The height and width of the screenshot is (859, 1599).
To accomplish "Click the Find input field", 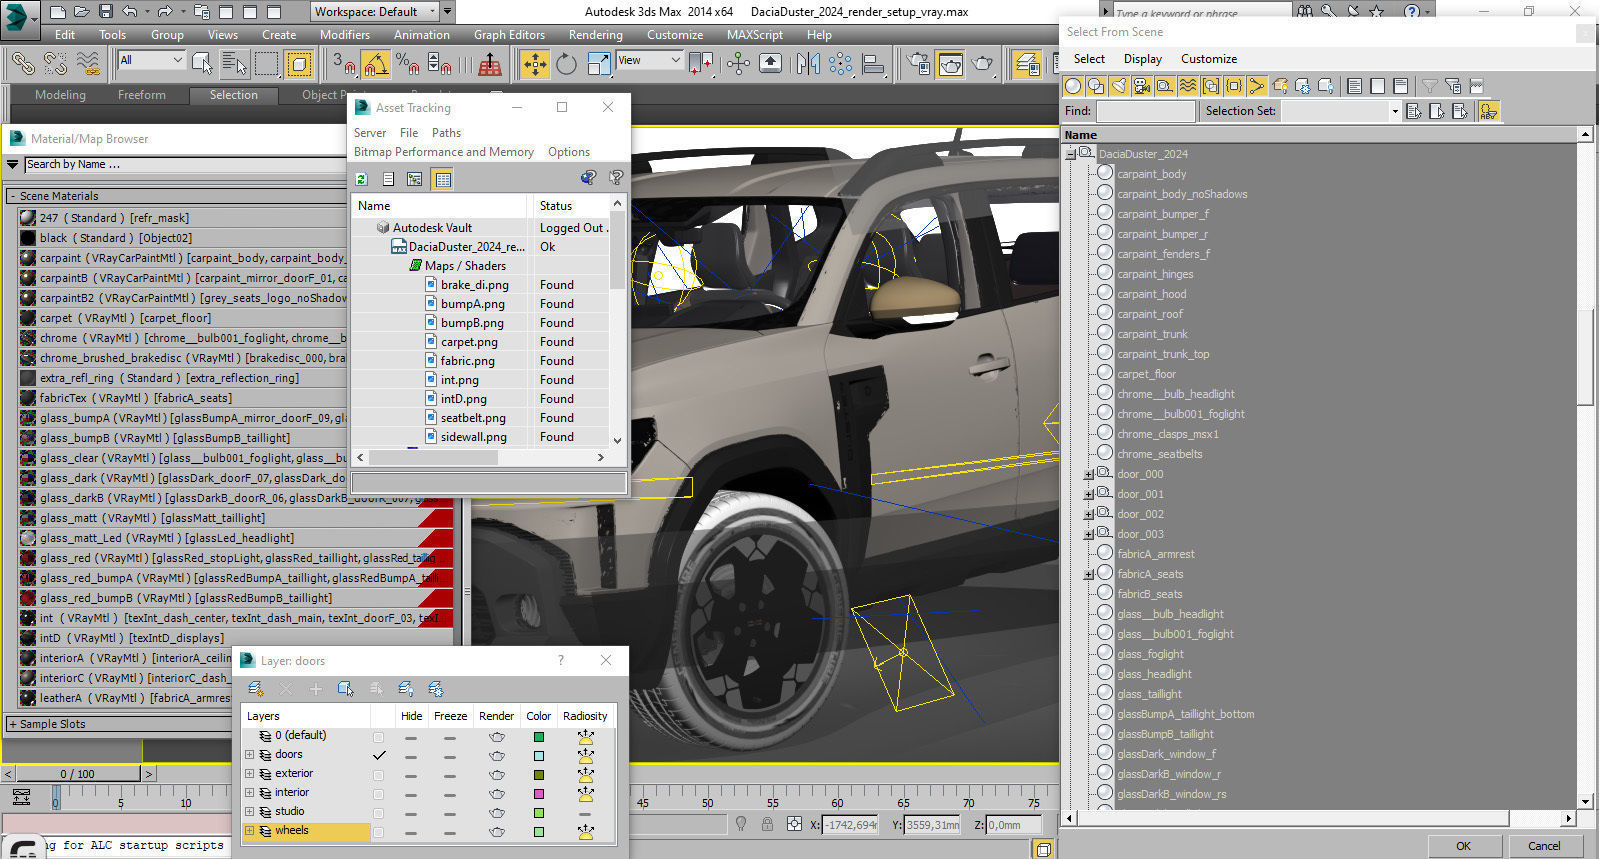I will pyautogui.click(x=1145, y=111).
